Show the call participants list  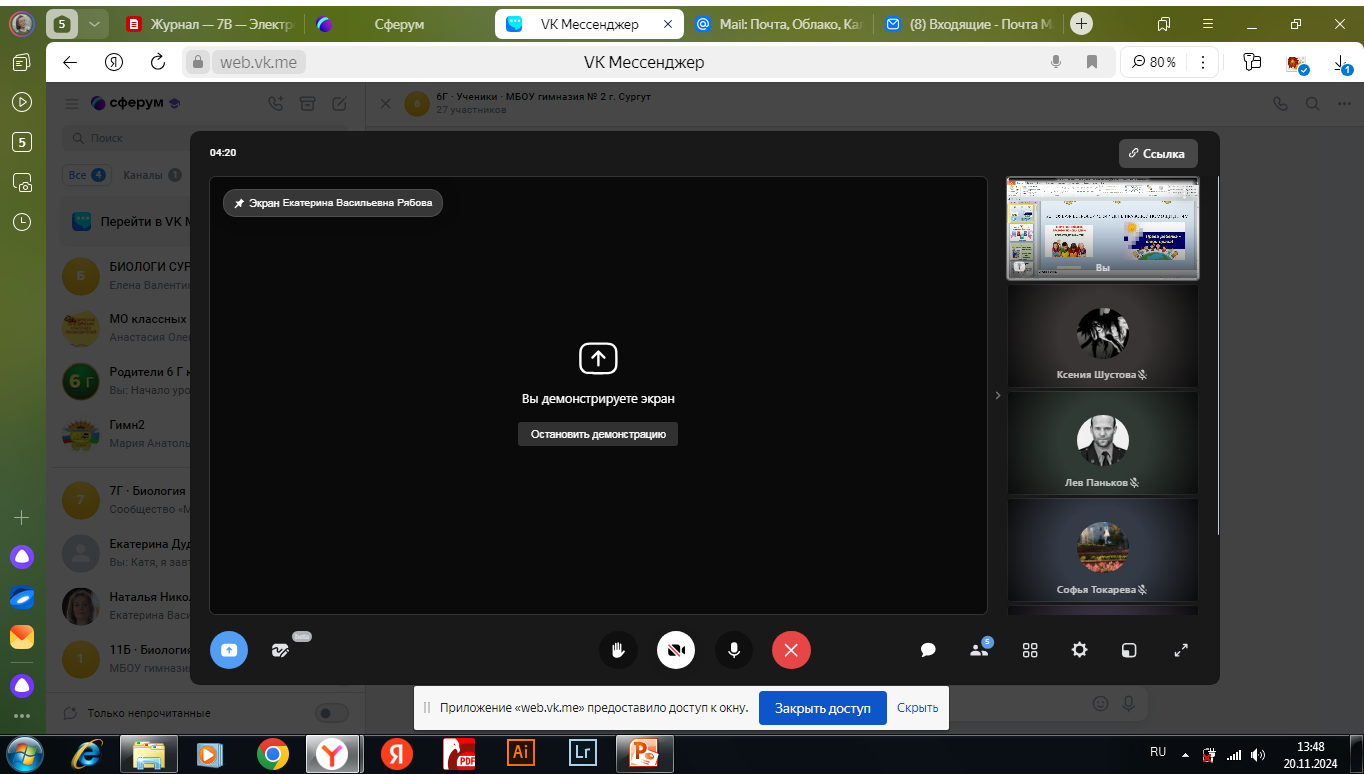coord(979,650)
